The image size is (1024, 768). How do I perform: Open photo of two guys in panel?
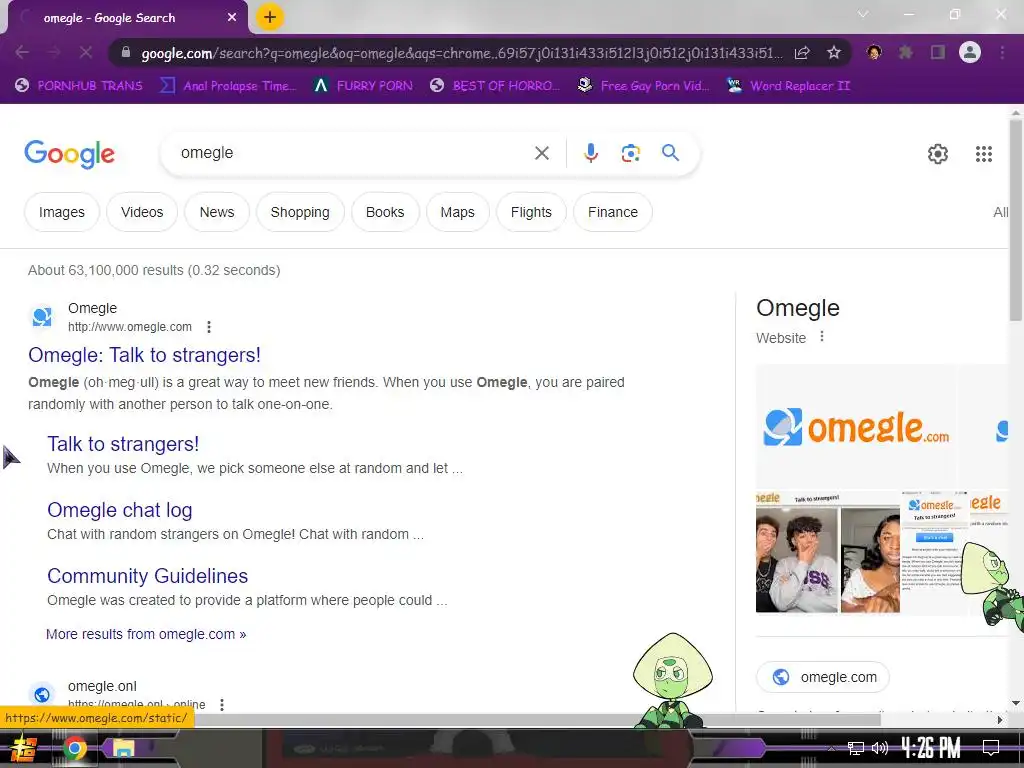pyautogui.click(x=796, y=560)
